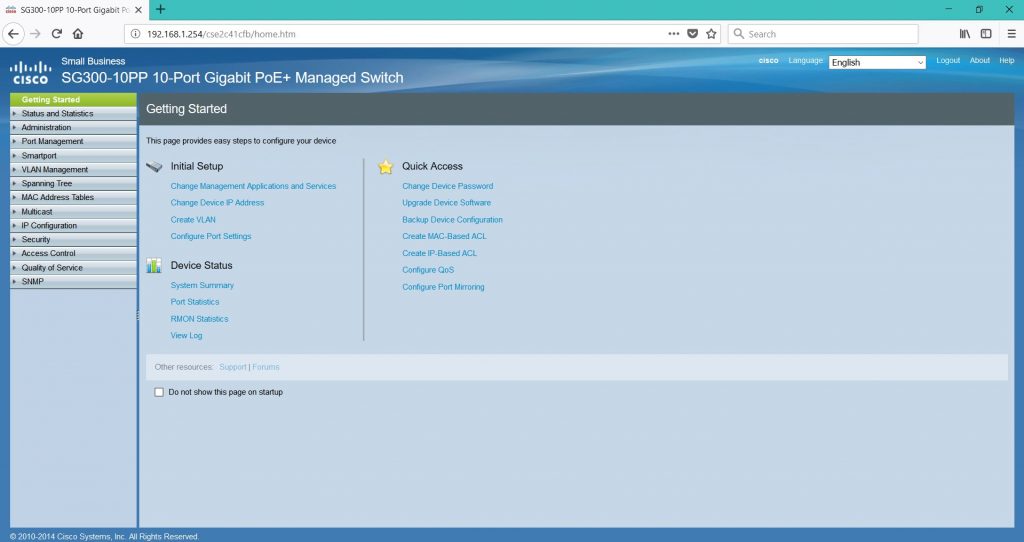Expand the Smartport menu

pyautogui.click(x=73, y=155)
